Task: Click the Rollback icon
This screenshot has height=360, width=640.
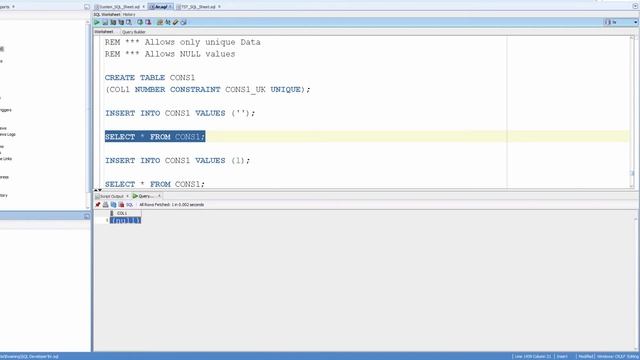Action: pos(148,22)
